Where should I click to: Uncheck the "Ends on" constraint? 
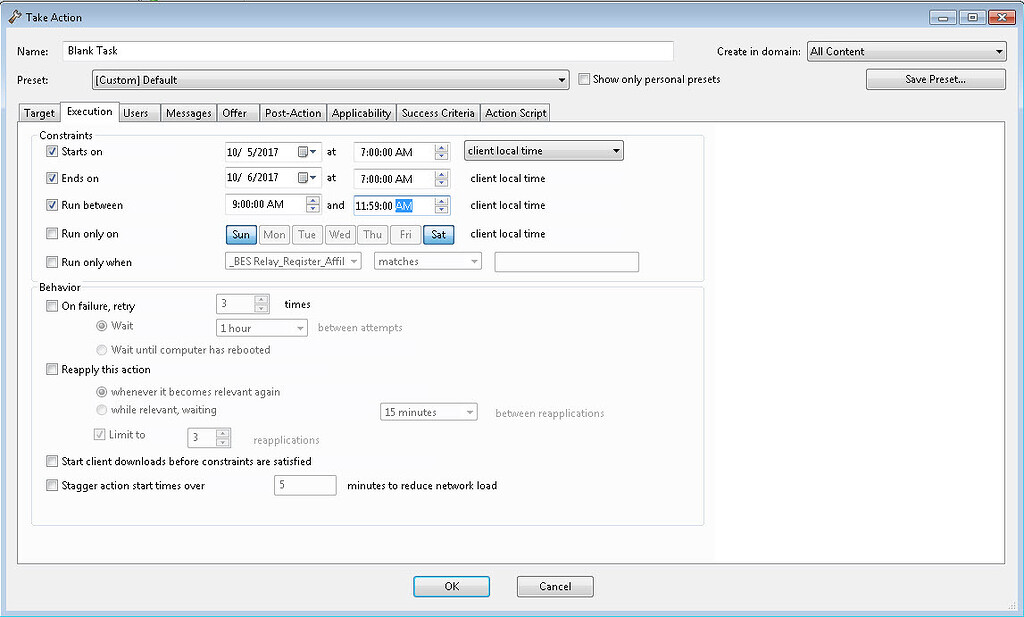tap(51, 178)
